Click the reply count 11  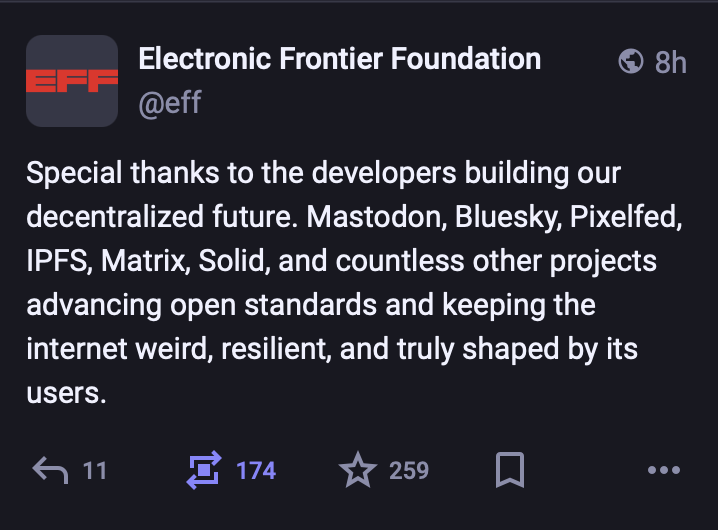tap(95, 470)
